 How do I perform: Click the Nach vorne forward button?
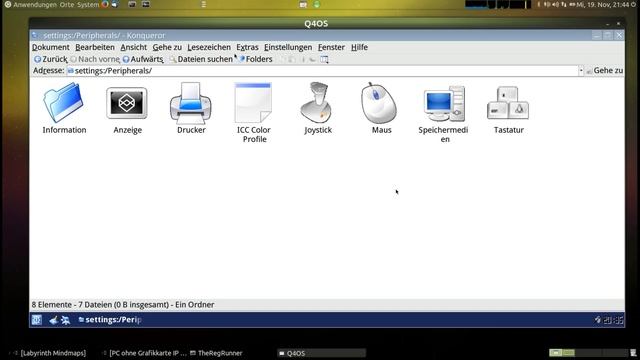pyautogui.click(x=95, y=59)
